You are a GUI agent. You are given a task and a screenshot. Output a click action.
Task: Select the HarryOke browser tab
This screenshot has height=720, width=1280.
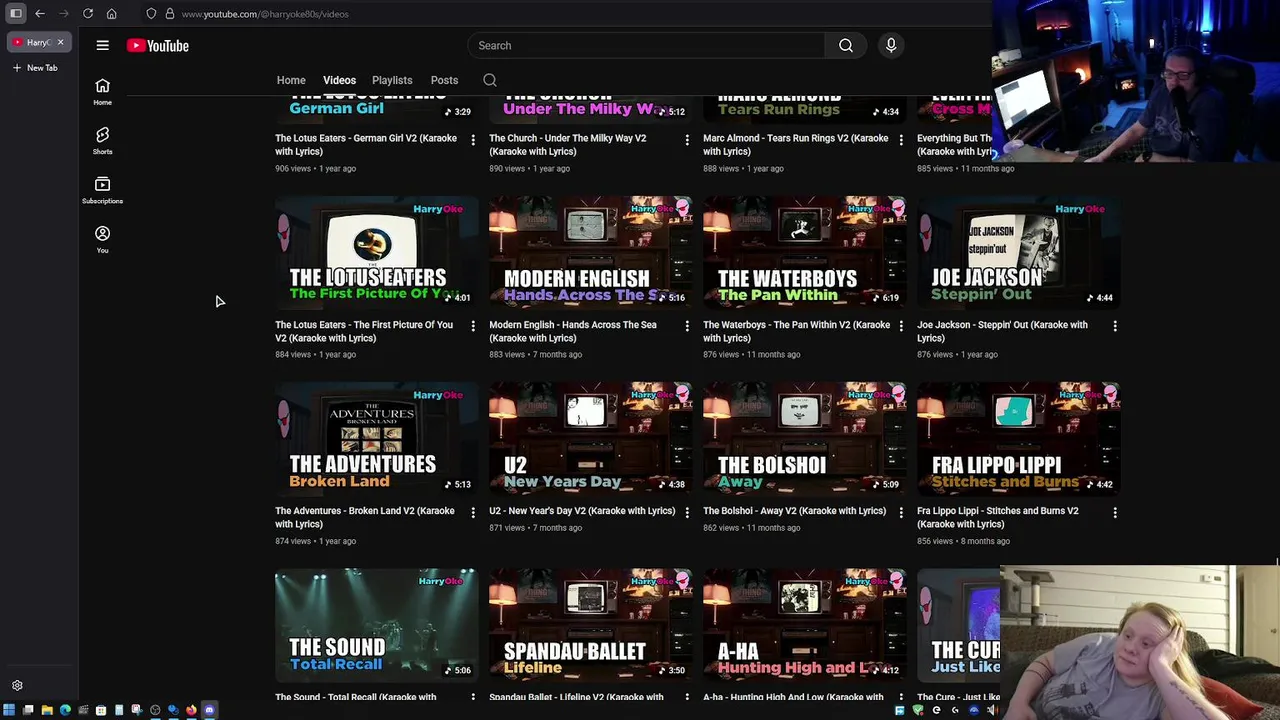(38, 42)
